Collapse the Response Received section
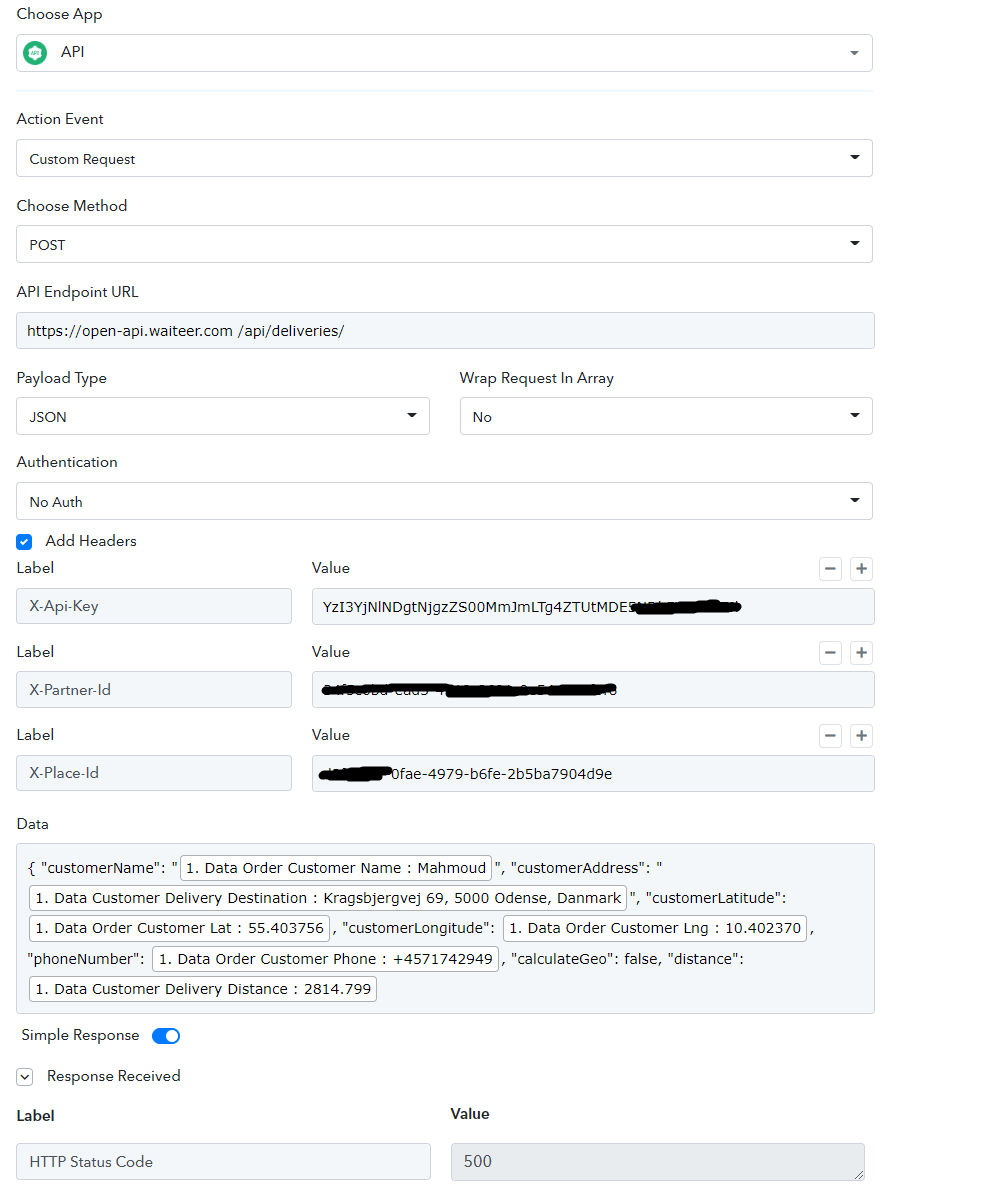 [x=25, y=1077]
